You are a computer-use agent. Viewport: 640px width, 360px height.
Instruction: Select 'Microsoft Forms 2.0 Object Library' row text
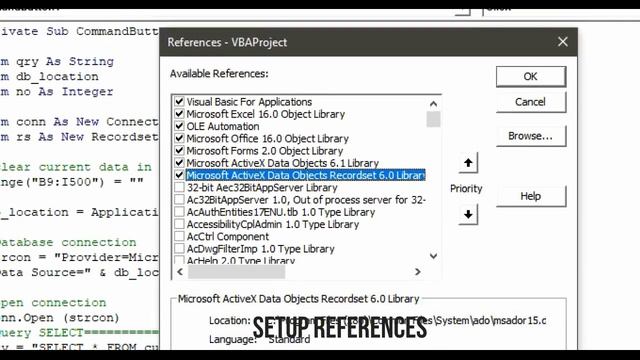264,151
